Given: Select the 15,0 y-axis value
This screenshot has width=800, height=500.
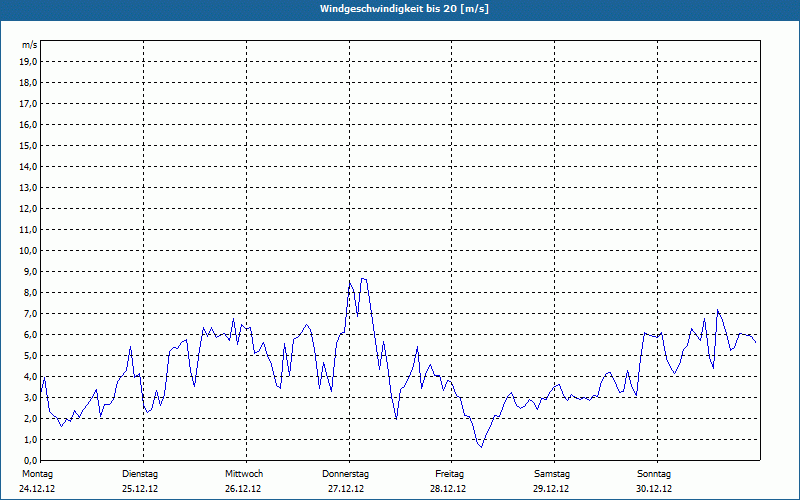Looking at the screenshot, I should 28,145.
